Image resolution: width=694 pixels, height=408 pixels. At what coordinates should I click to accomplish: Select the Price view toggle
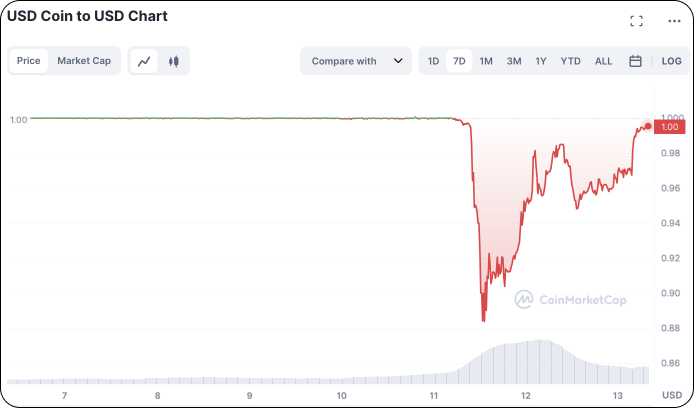28,61
